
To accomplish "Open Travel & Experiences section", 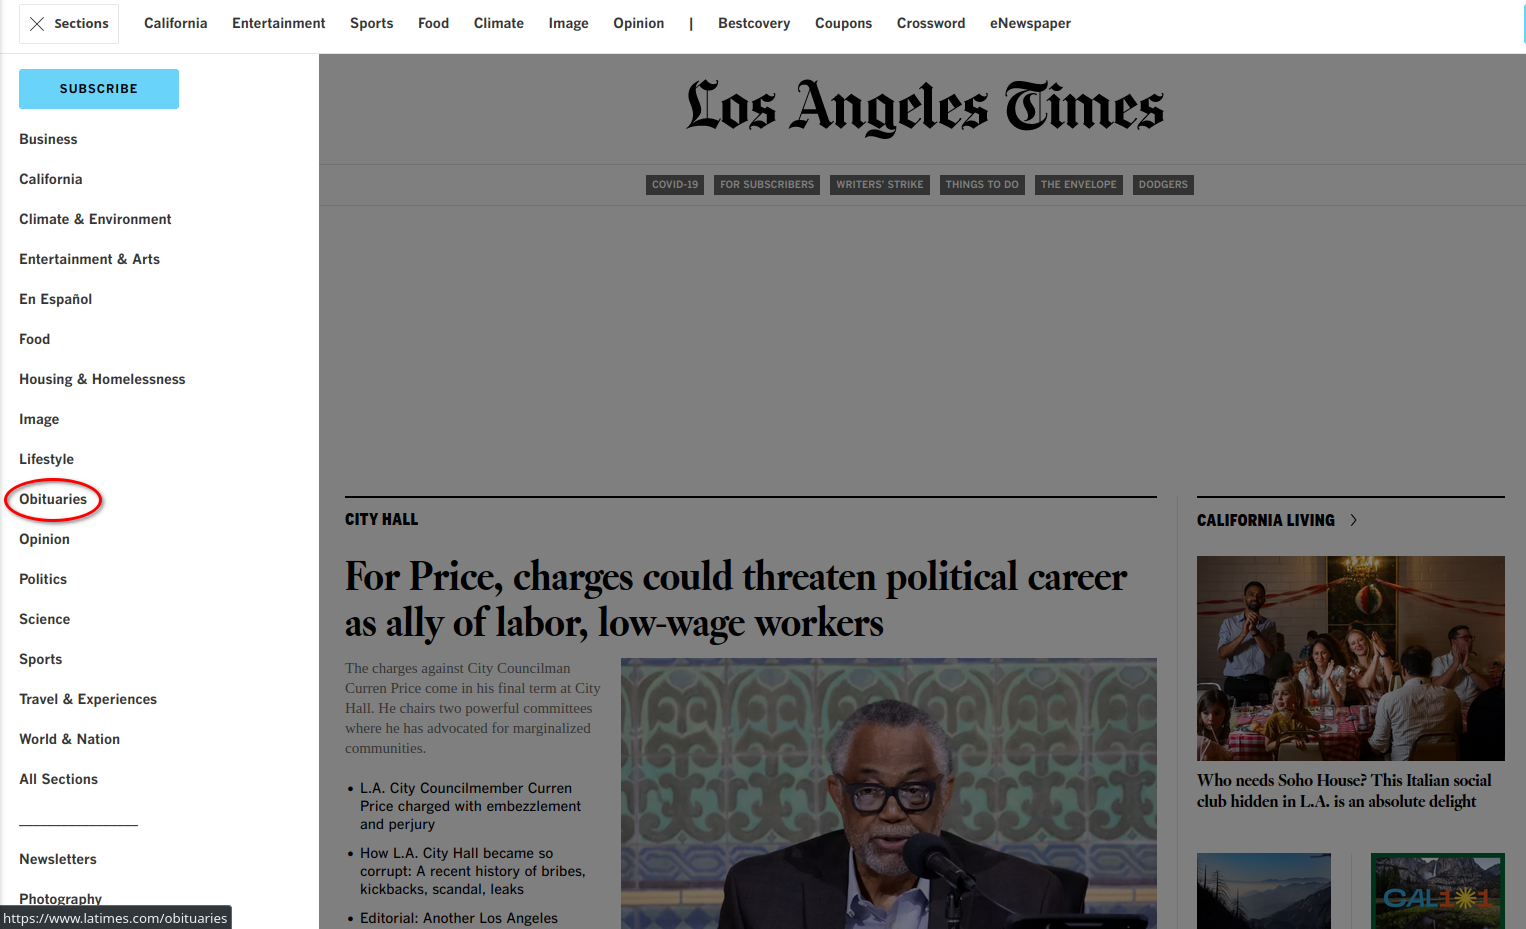I will click(88, 699).
